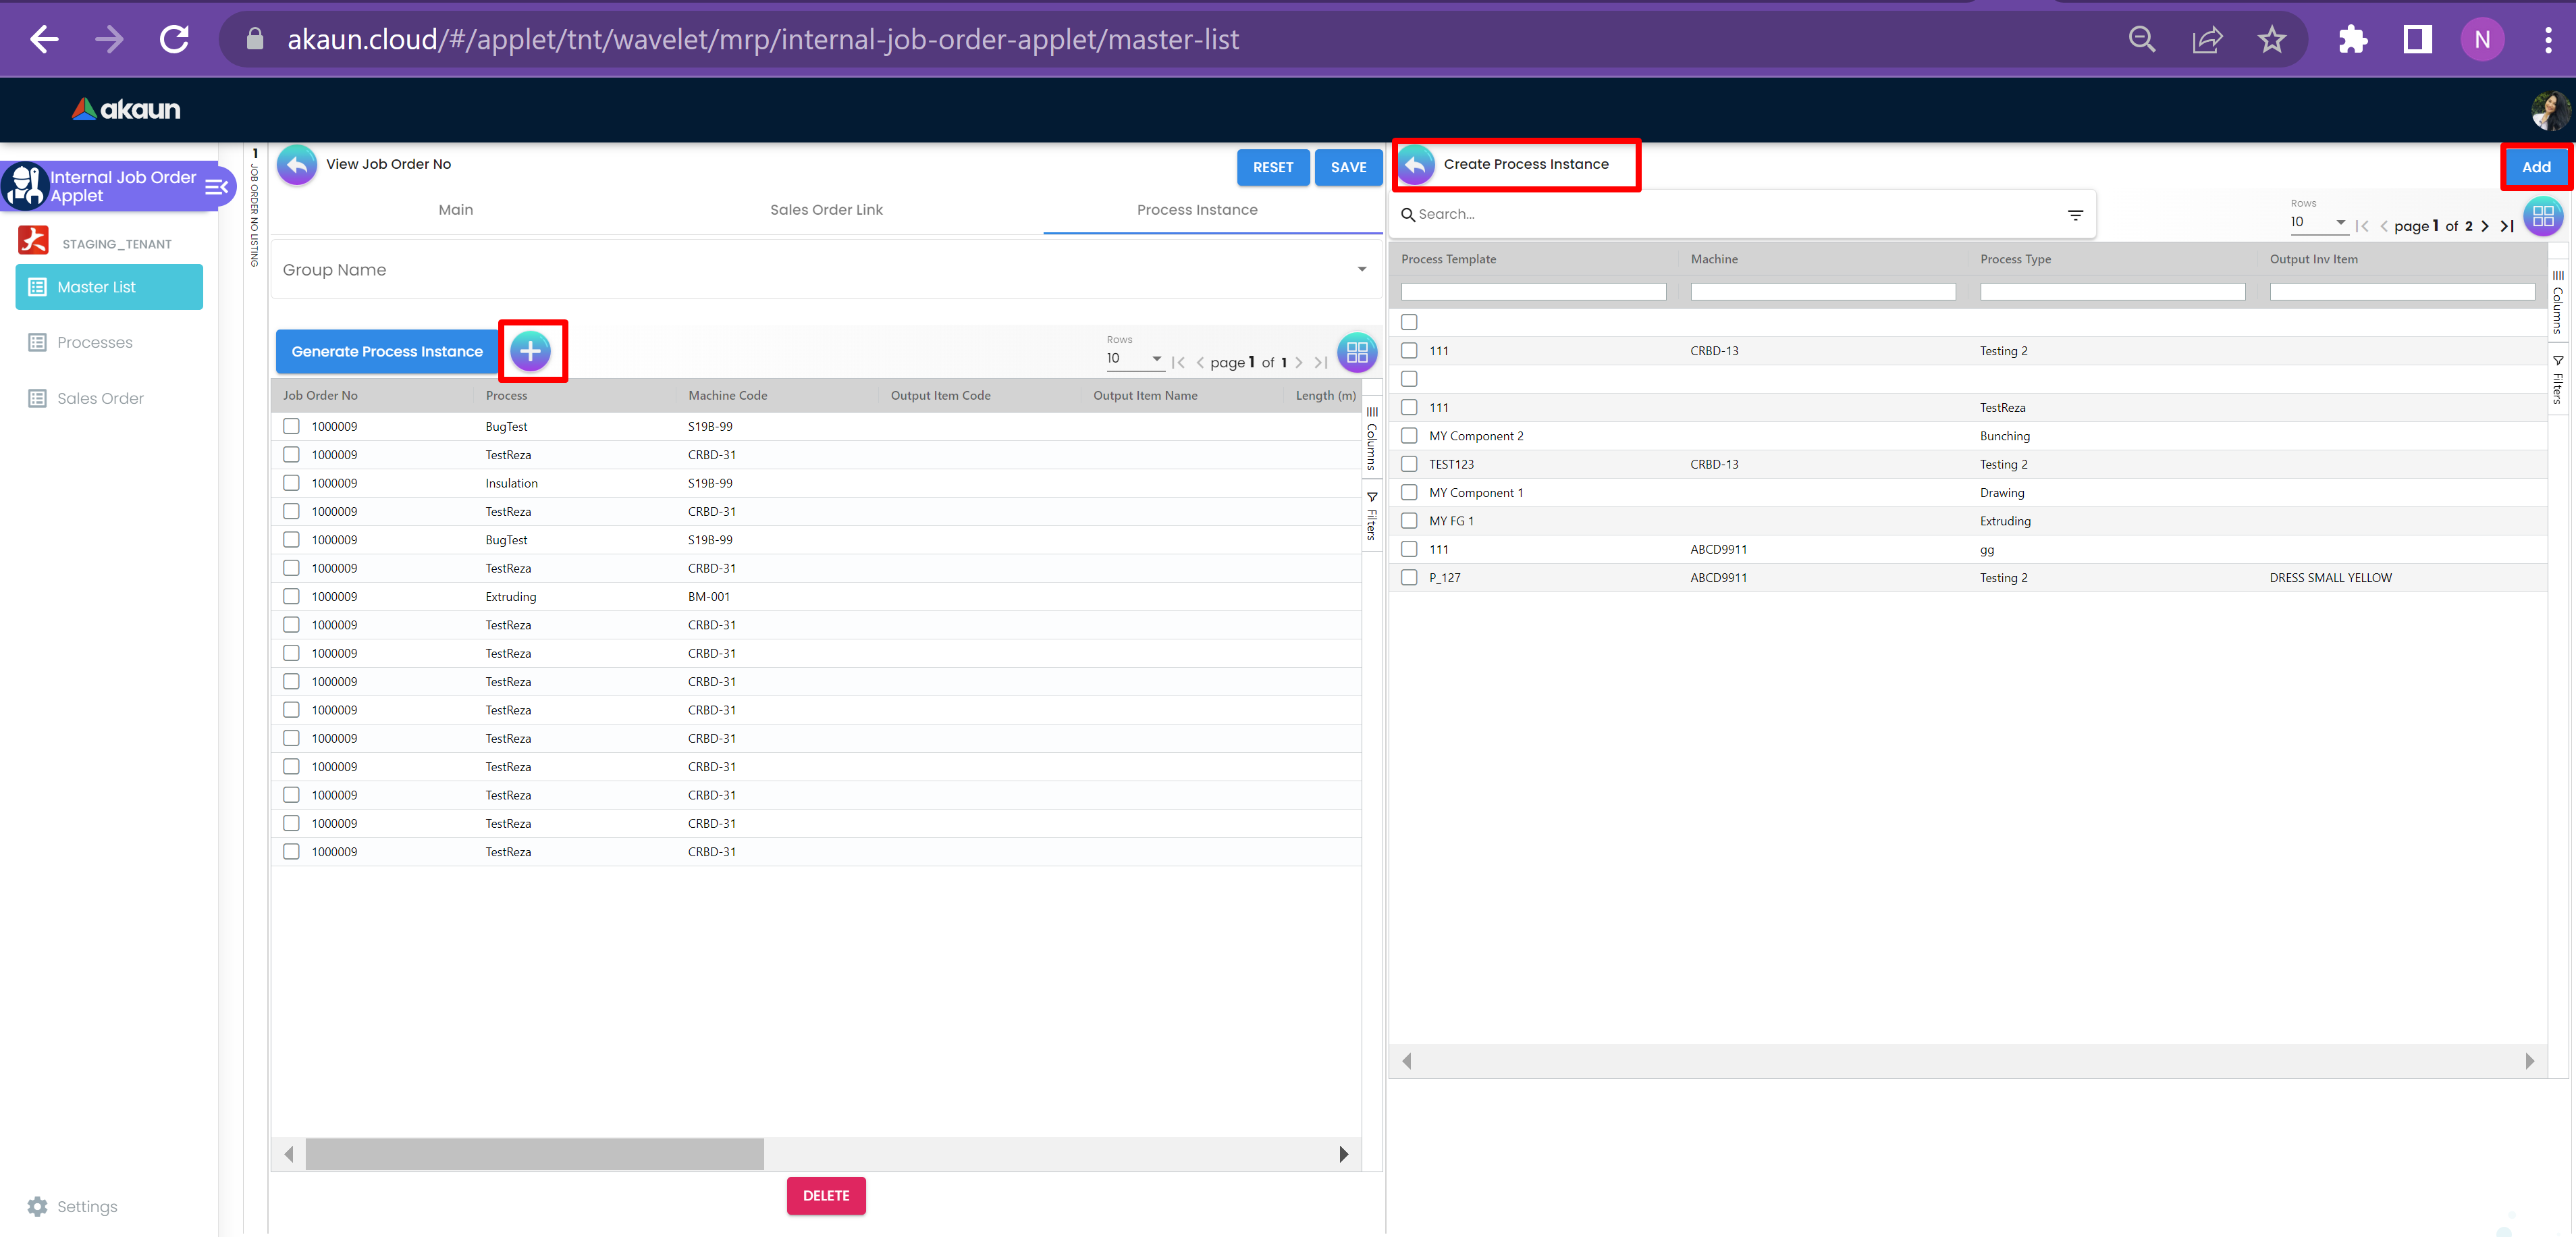The height and width of the screenshot is (1237, 2576).
Task: Click the plus icon beside Generate Process Instance
Action: pos(530,351)
